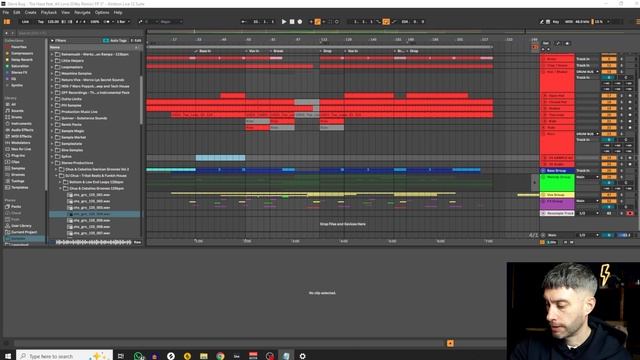Toggle the Link button

(25, 22)
